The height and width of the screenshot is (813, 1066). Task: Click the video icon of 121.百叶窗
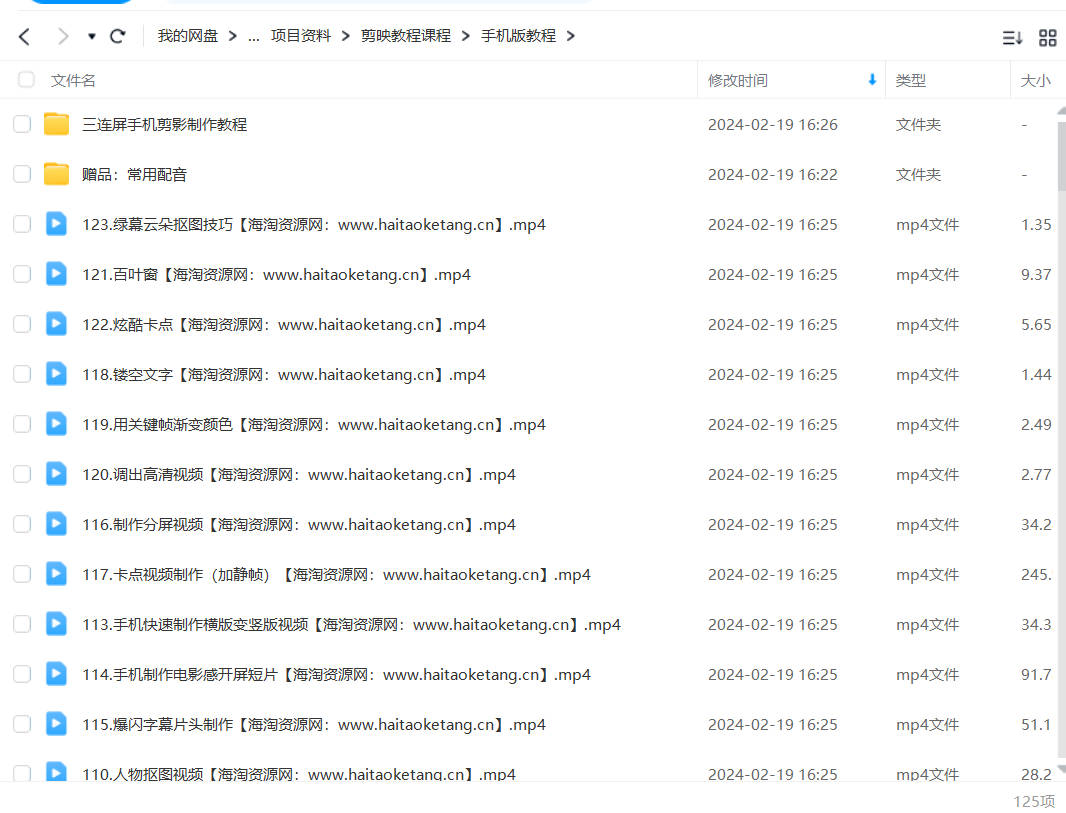(56, 274)
